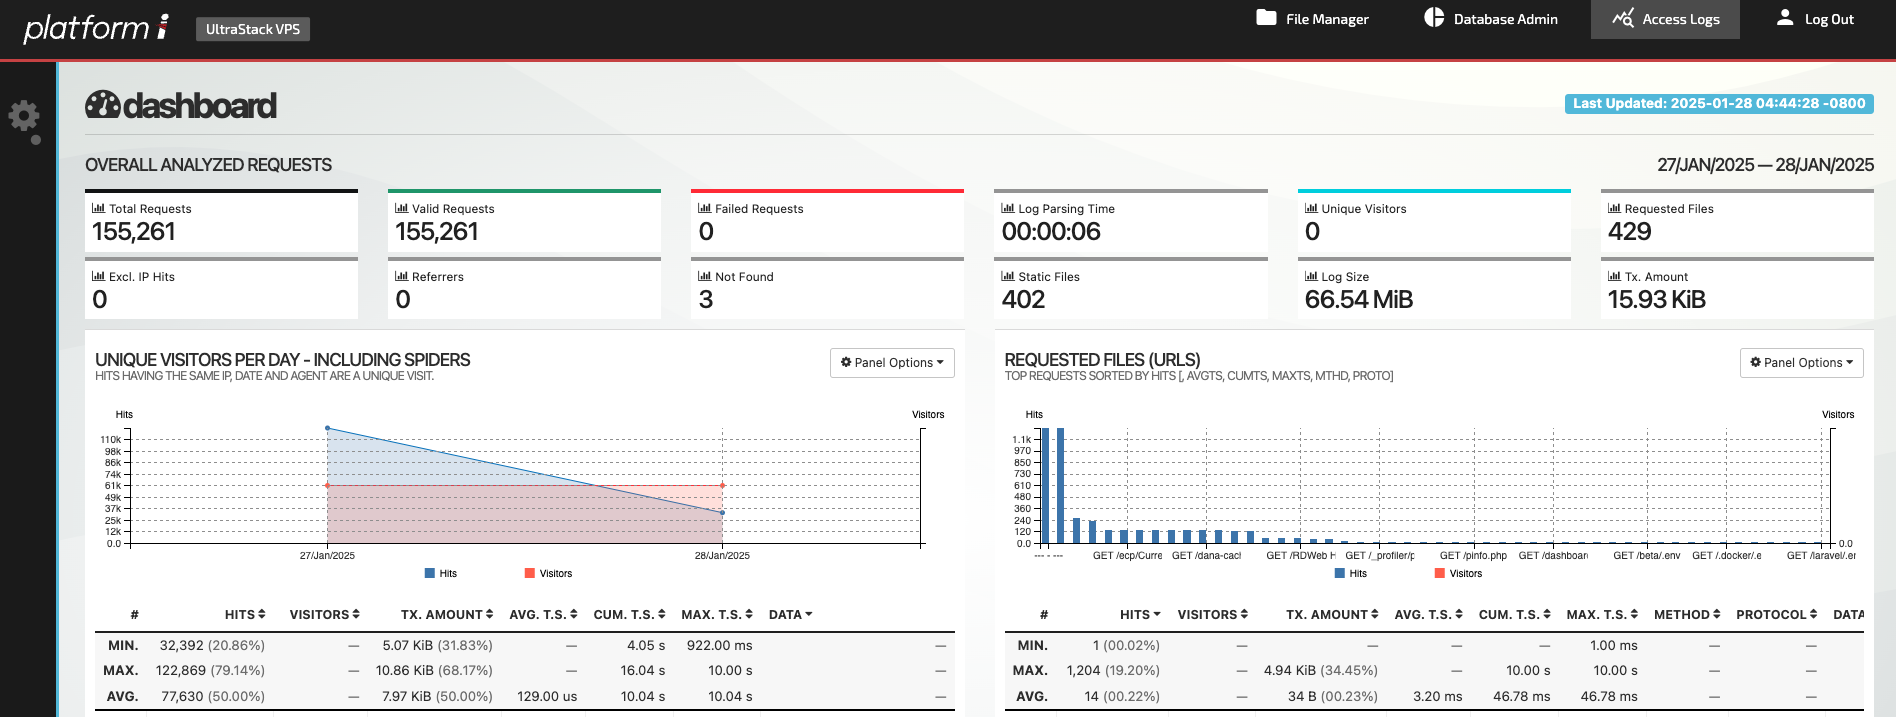Click the Database Admin pie icon
The image size is (1896, 717).
[x=1434, y=18]
